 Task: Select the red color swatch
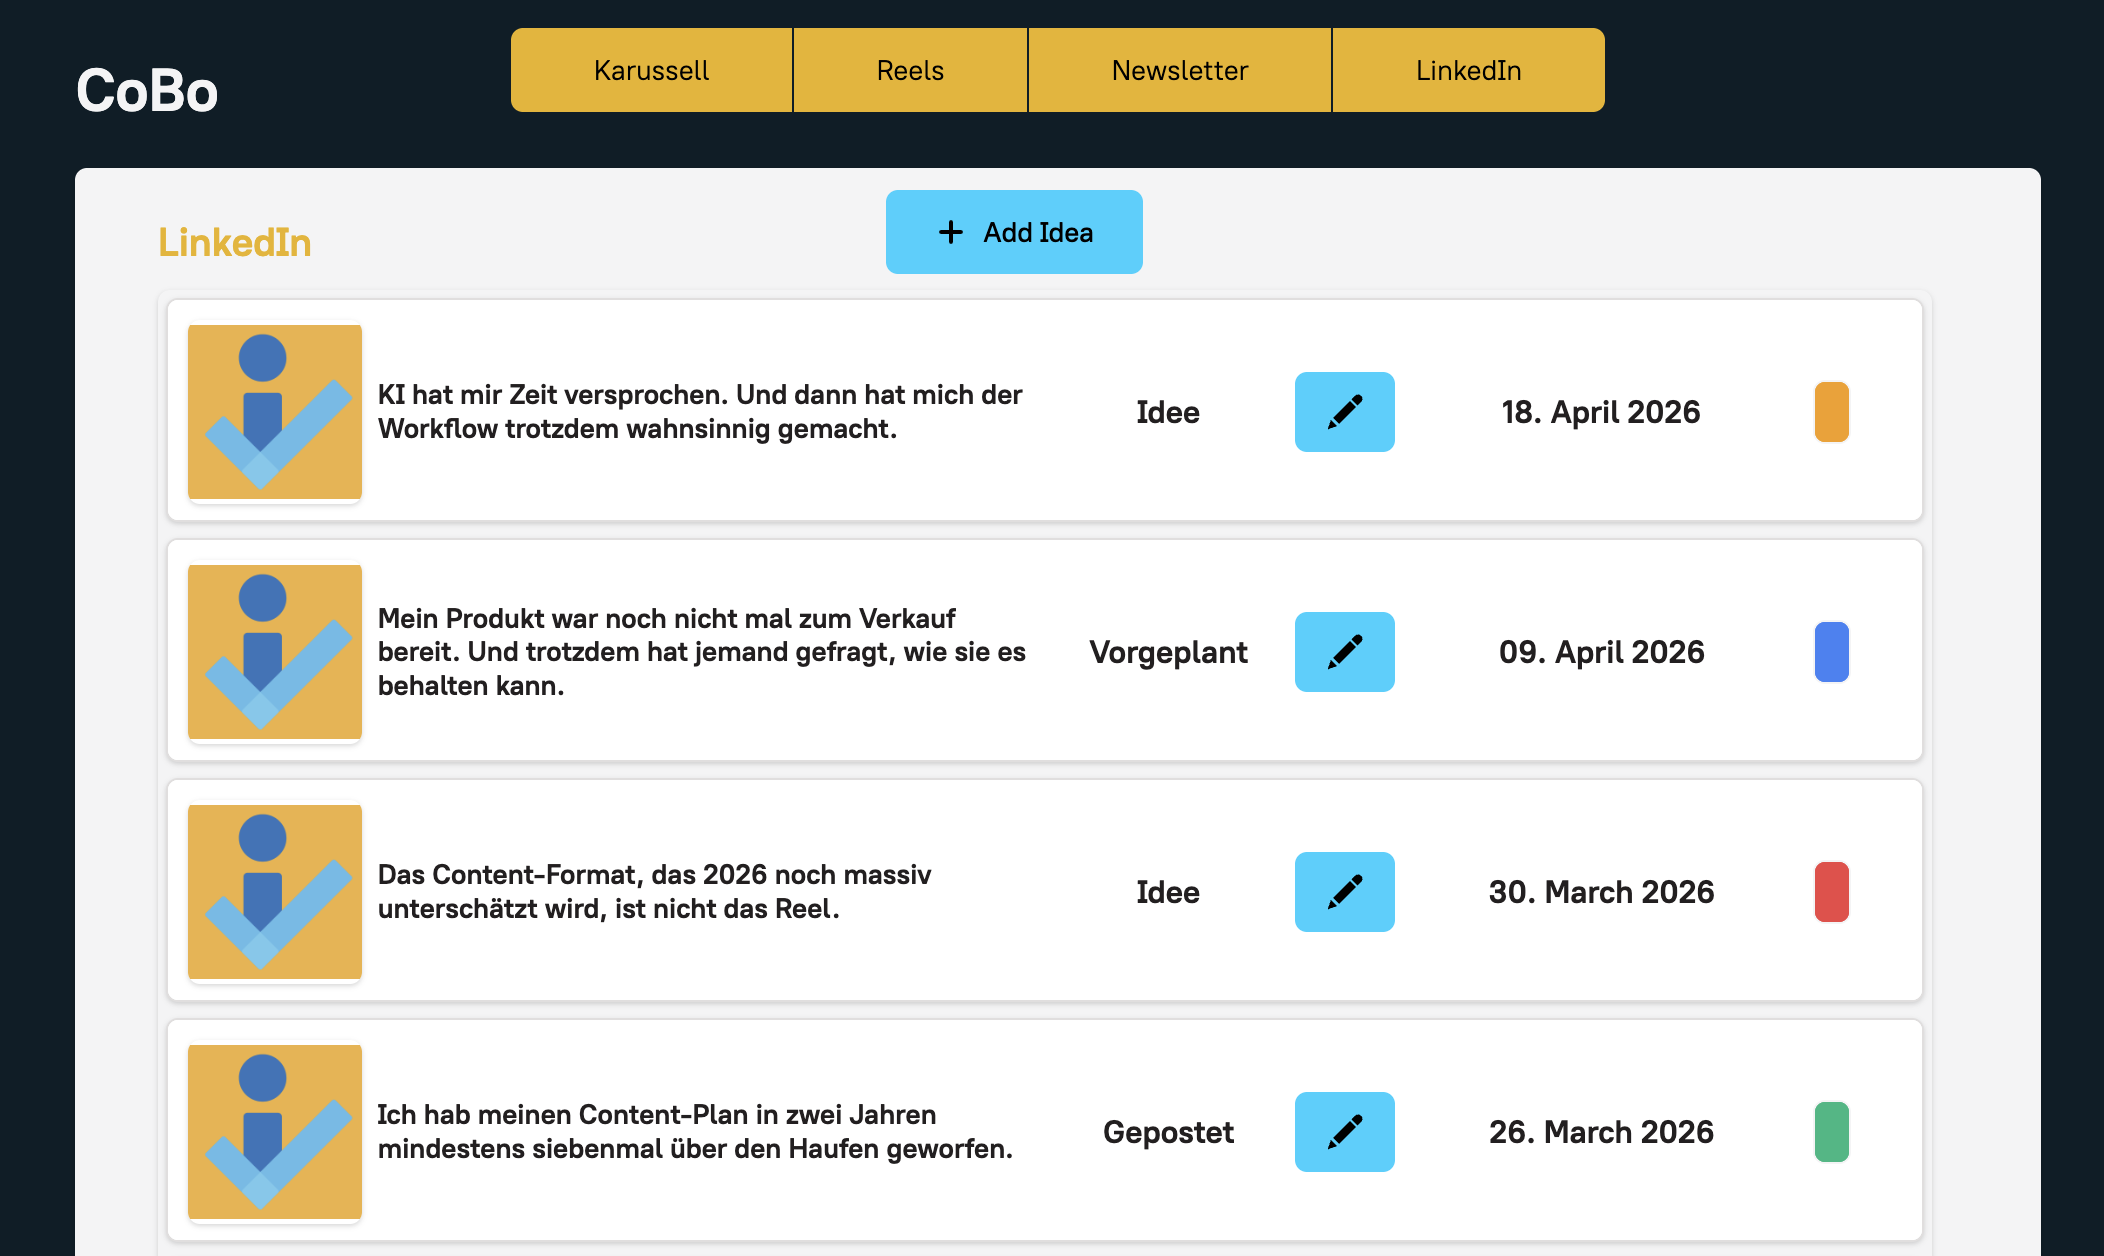coord(1831,892)
